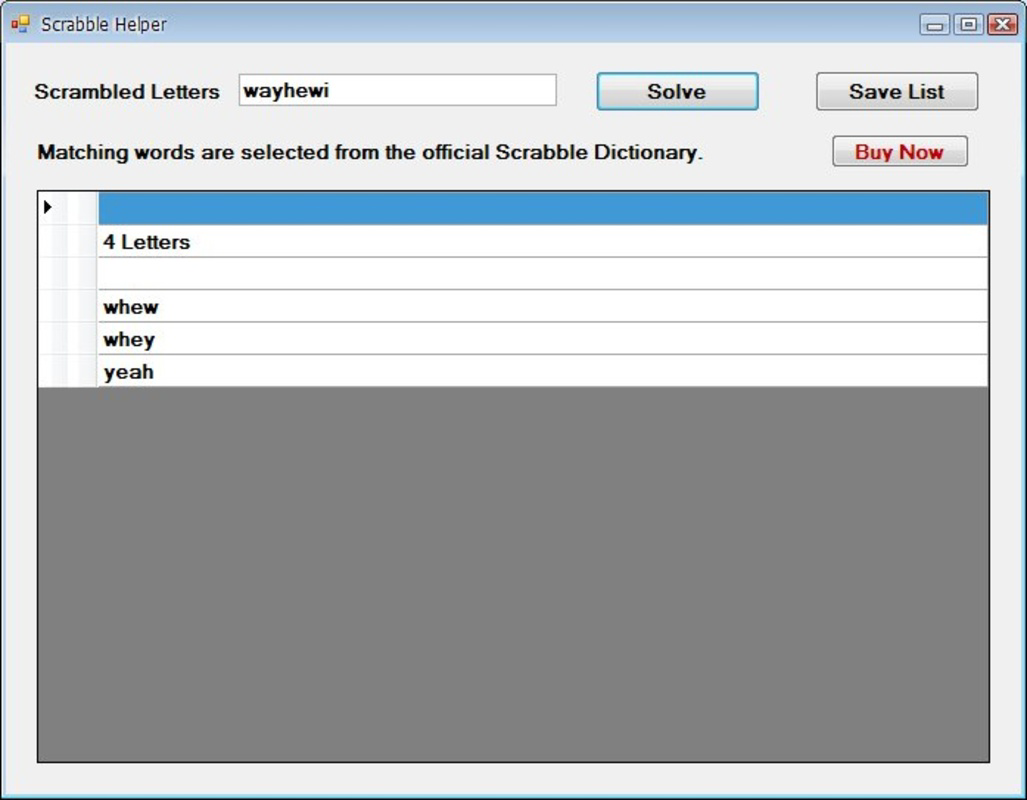Close the Scrabble Helper window

1002,25
